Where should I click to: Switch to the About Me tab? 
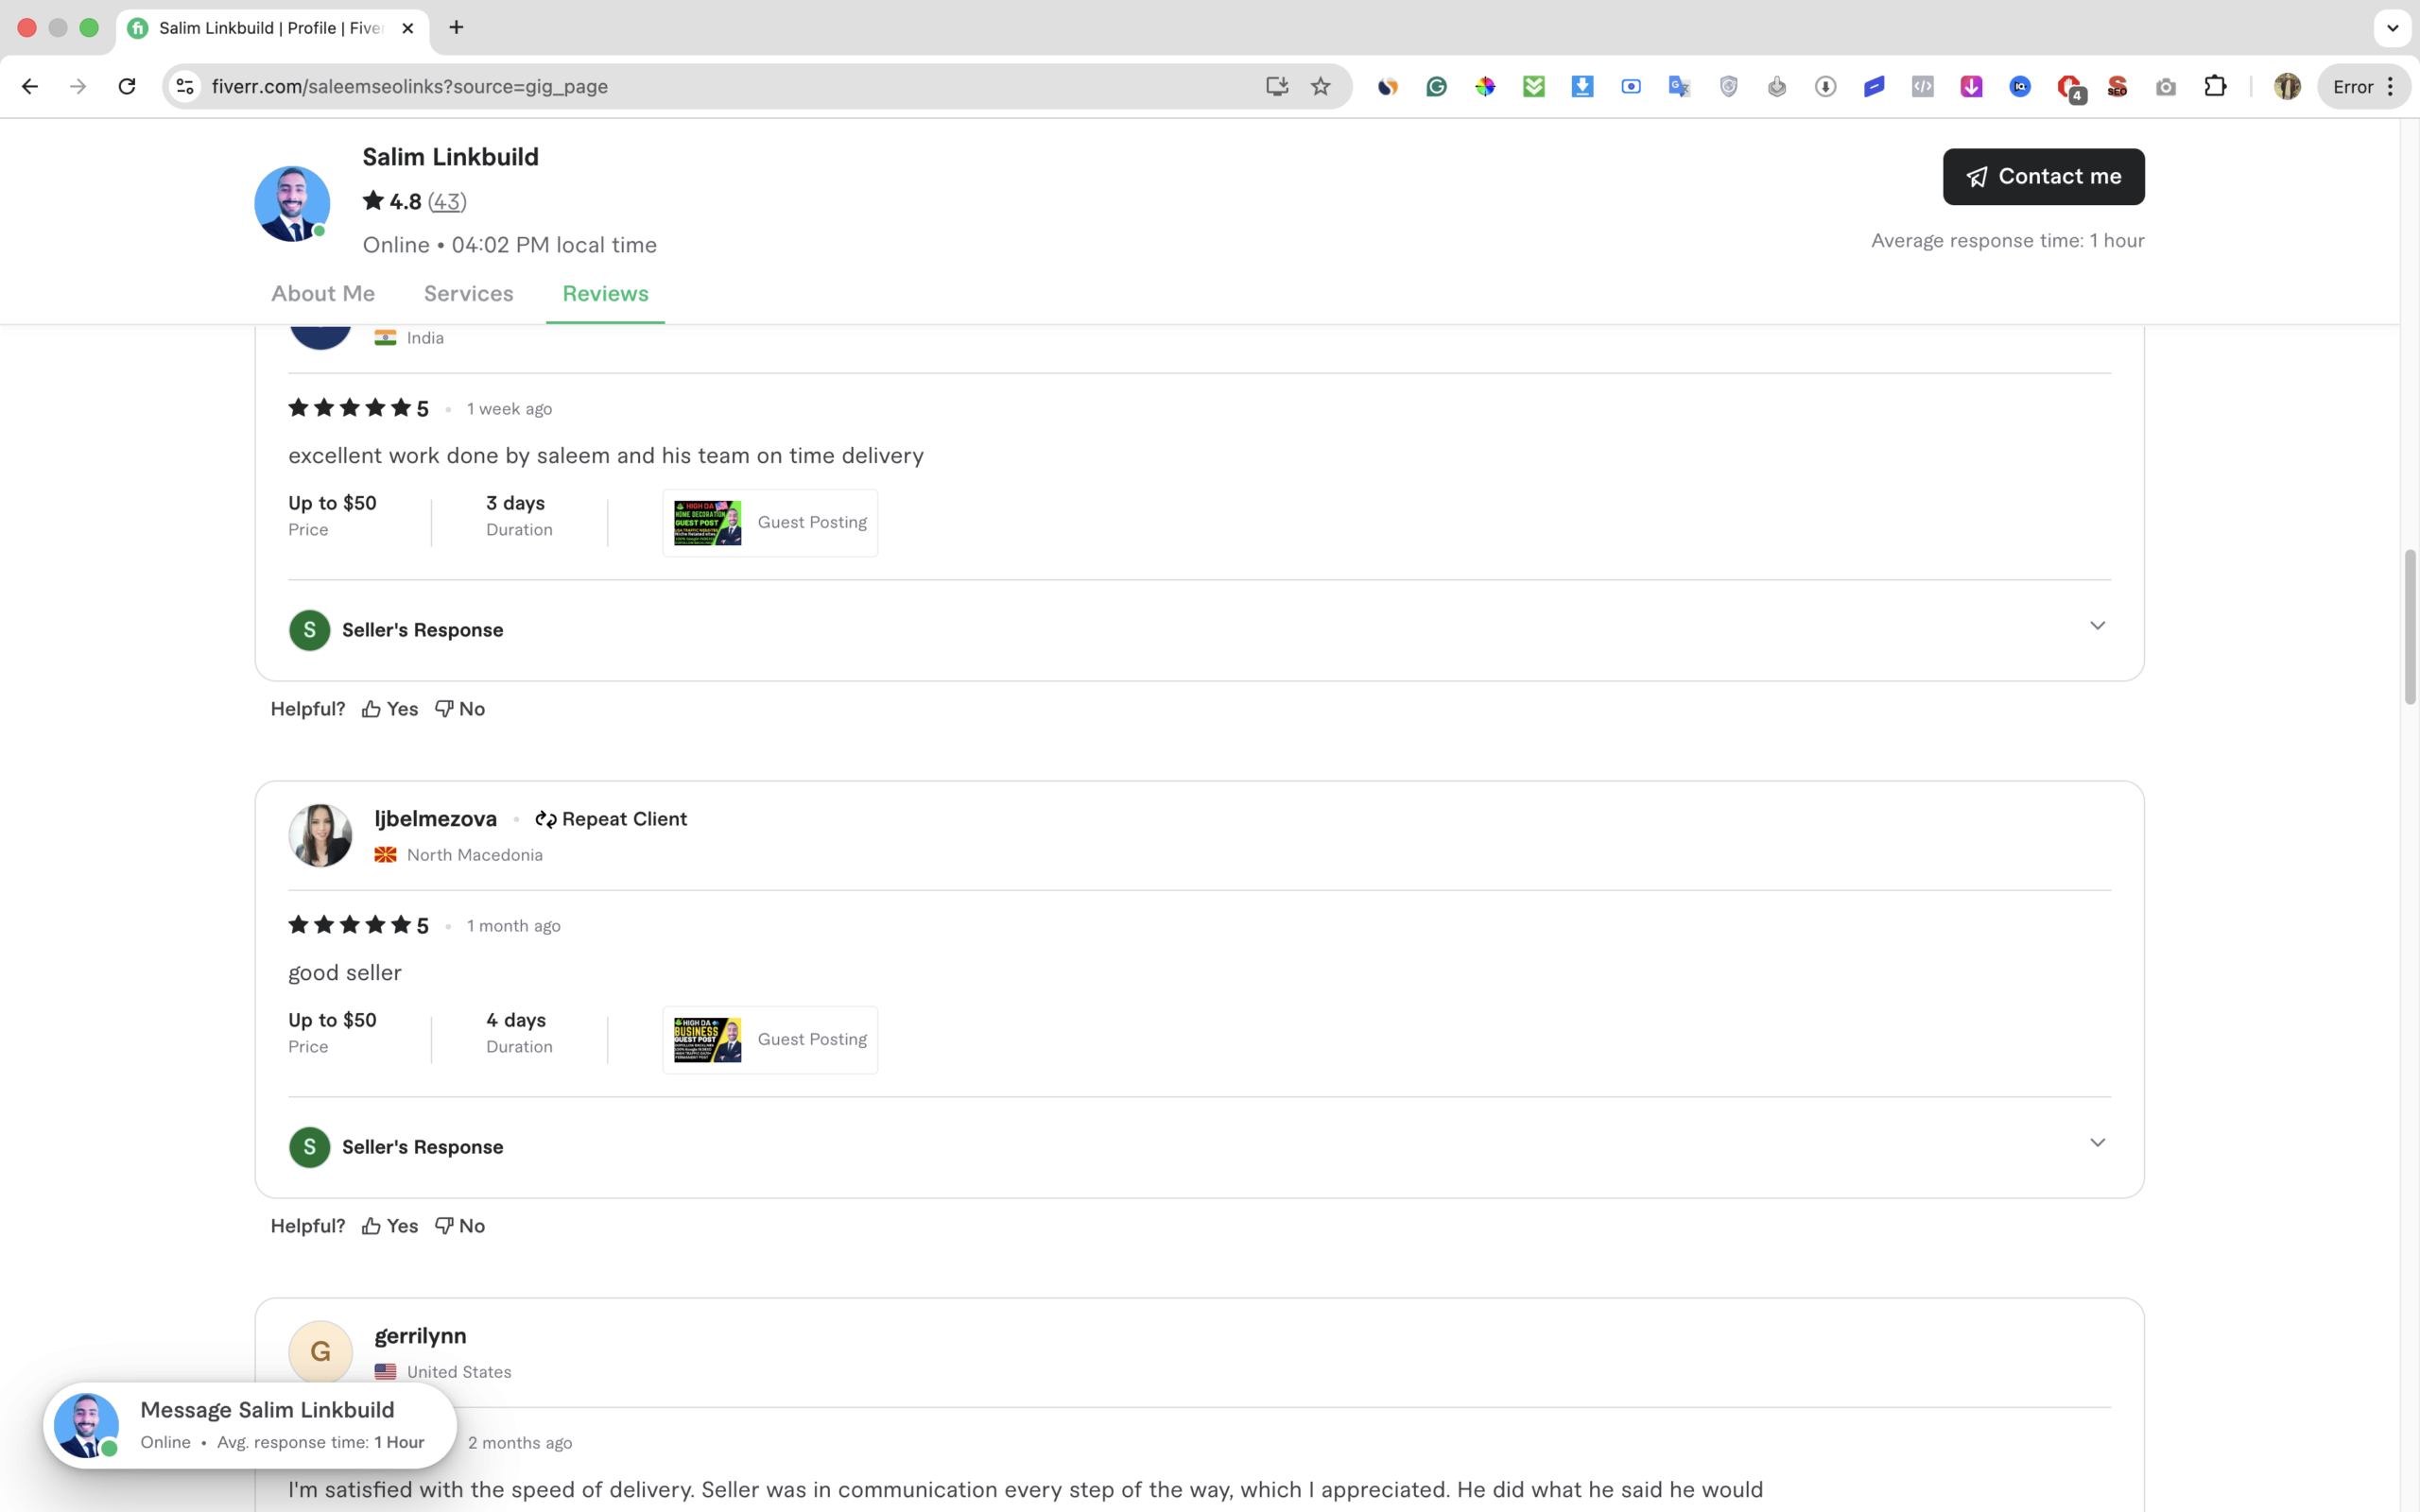coord(323,294)
